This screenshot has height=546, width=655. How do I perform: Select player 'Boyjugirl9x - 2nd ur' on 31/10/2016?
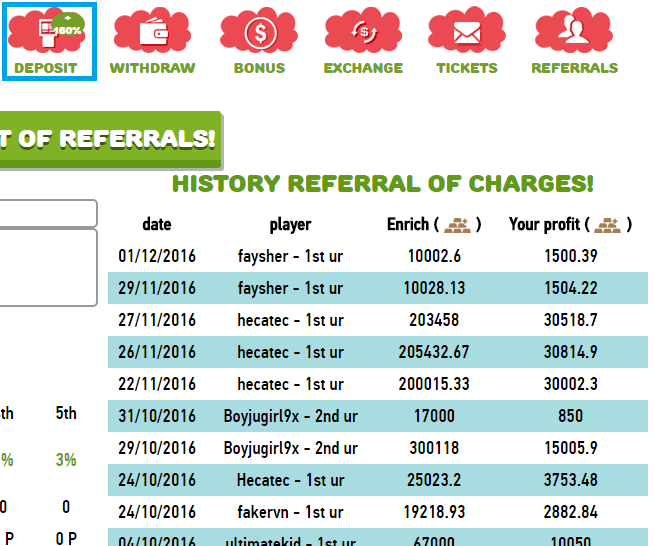pos(290,416)
